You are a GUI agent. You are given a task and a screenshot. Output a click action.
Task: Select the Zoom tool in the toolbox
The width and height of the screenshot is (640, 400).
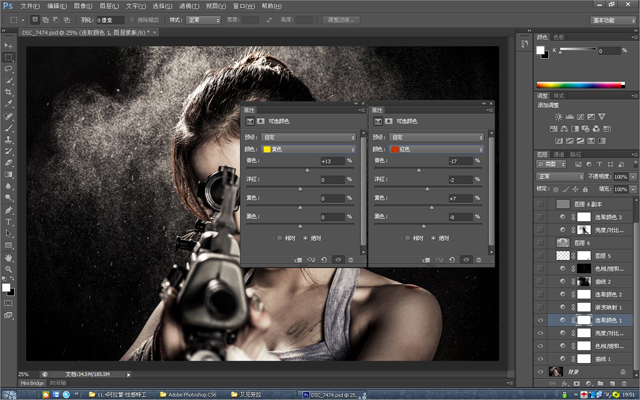click(x=9, y=267)
